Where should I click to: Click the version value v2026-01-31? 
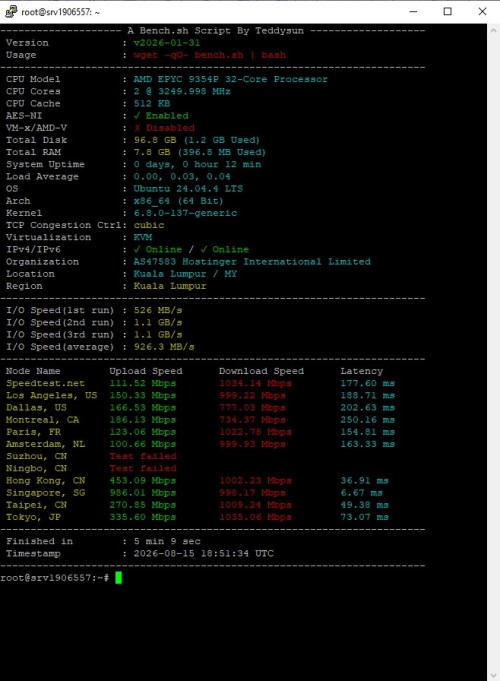click(x=167, y=43)
